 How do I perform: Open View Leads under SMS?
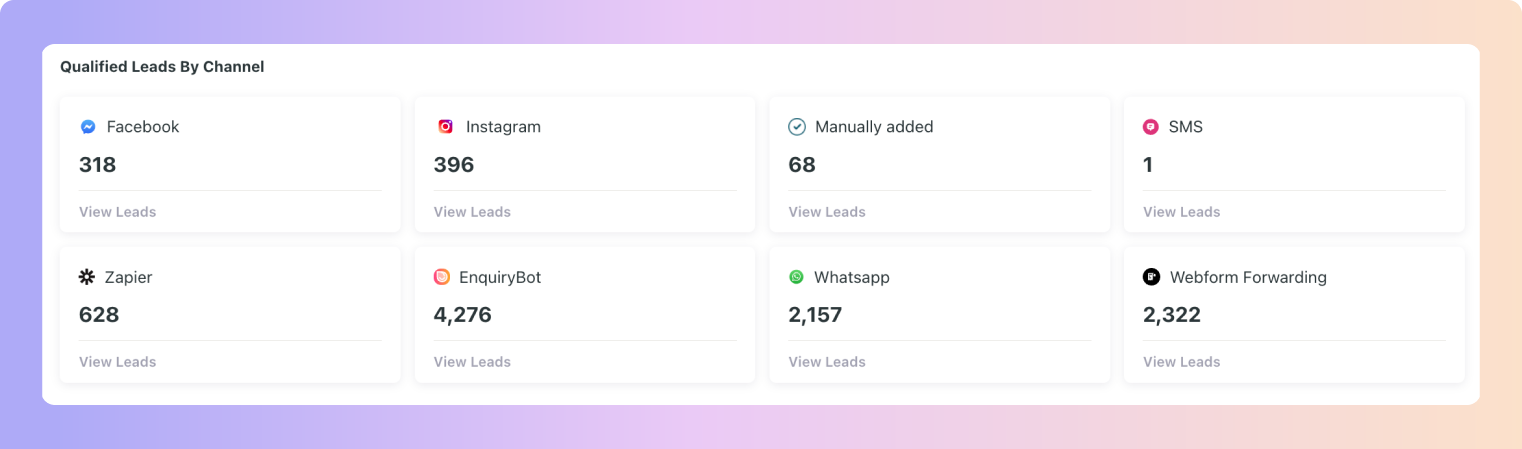(1182, 212)
